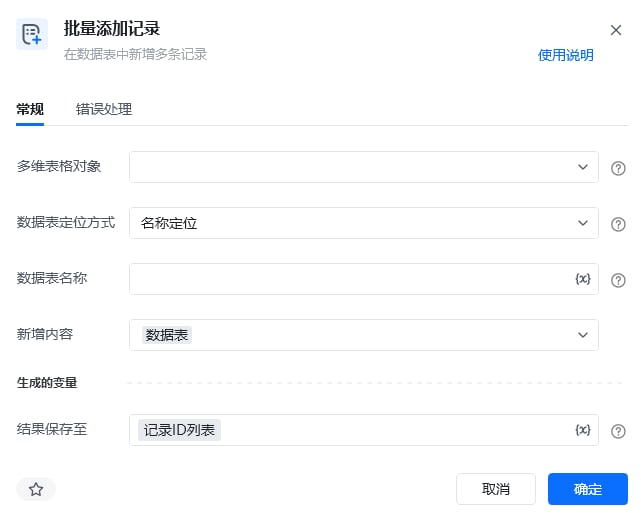The image size is (641, 513).
Task: Open the 数据表定位方式 dropdown showing 名称定位
Action: tap(364, 223)
